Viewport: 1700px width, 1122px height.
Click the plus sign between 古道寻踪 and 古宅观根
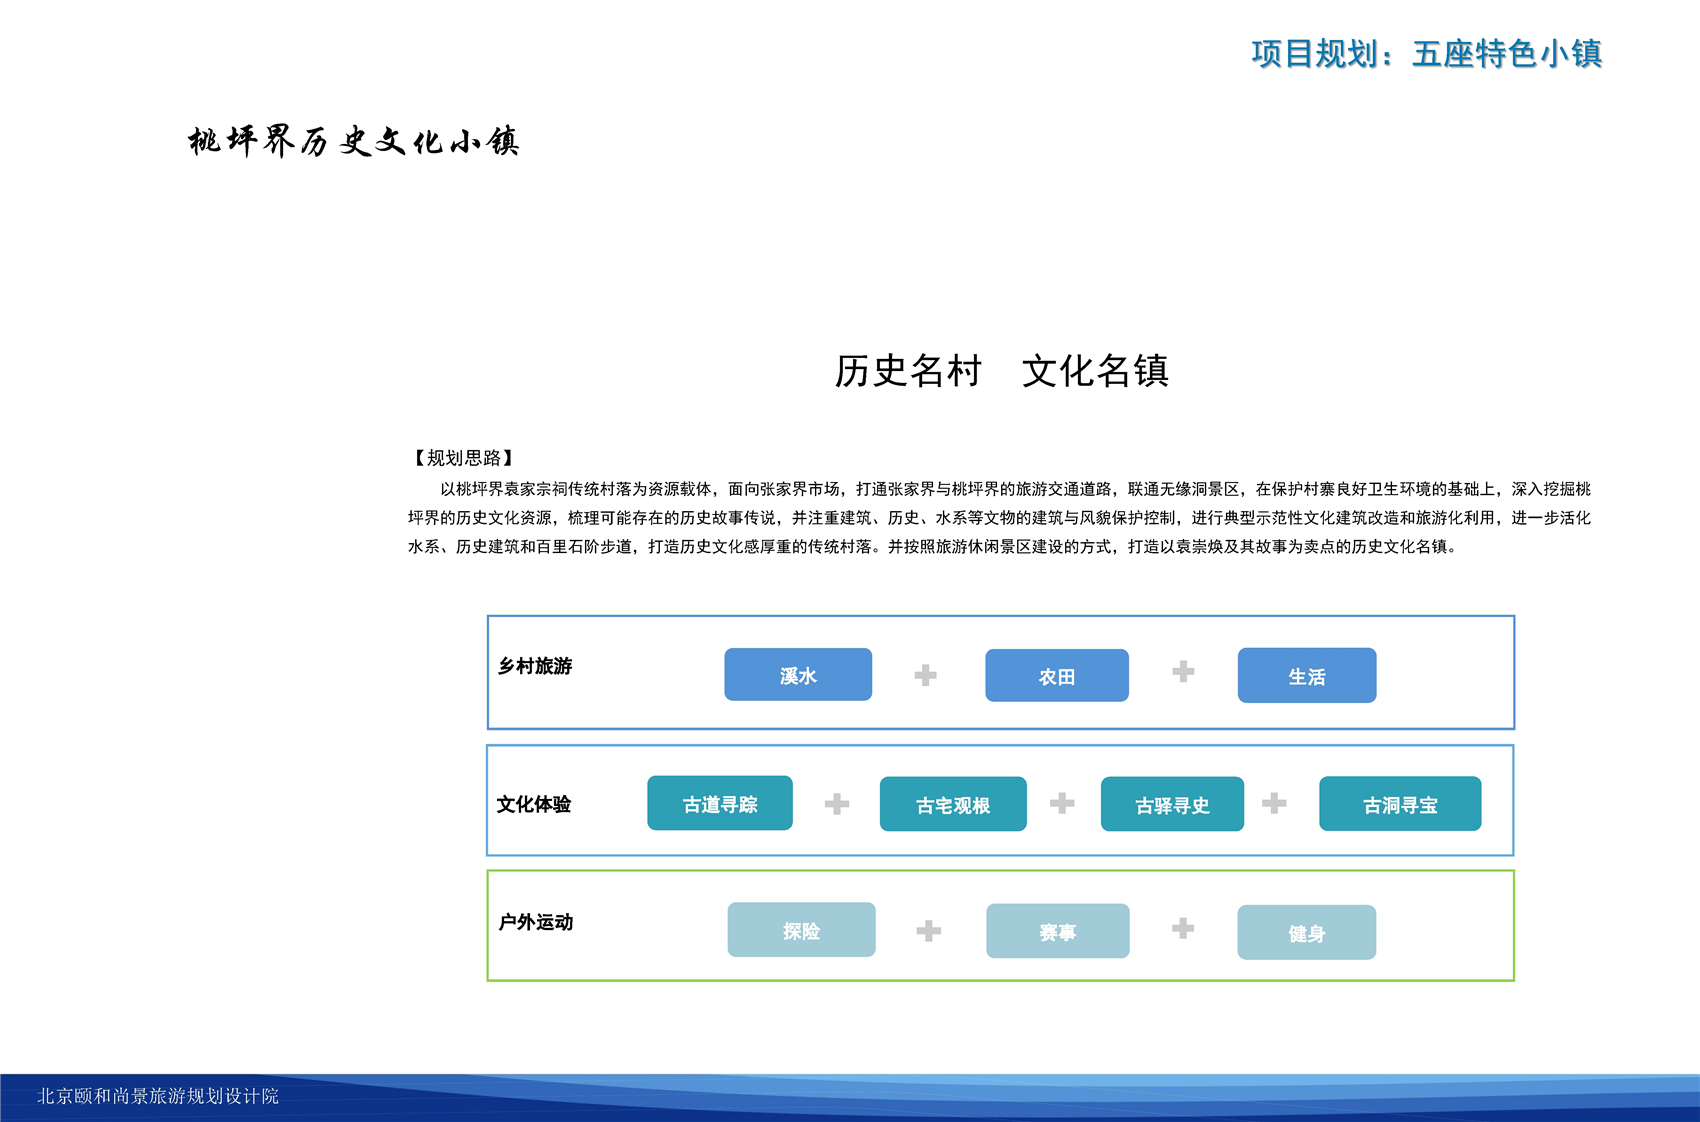pos(837,803)
